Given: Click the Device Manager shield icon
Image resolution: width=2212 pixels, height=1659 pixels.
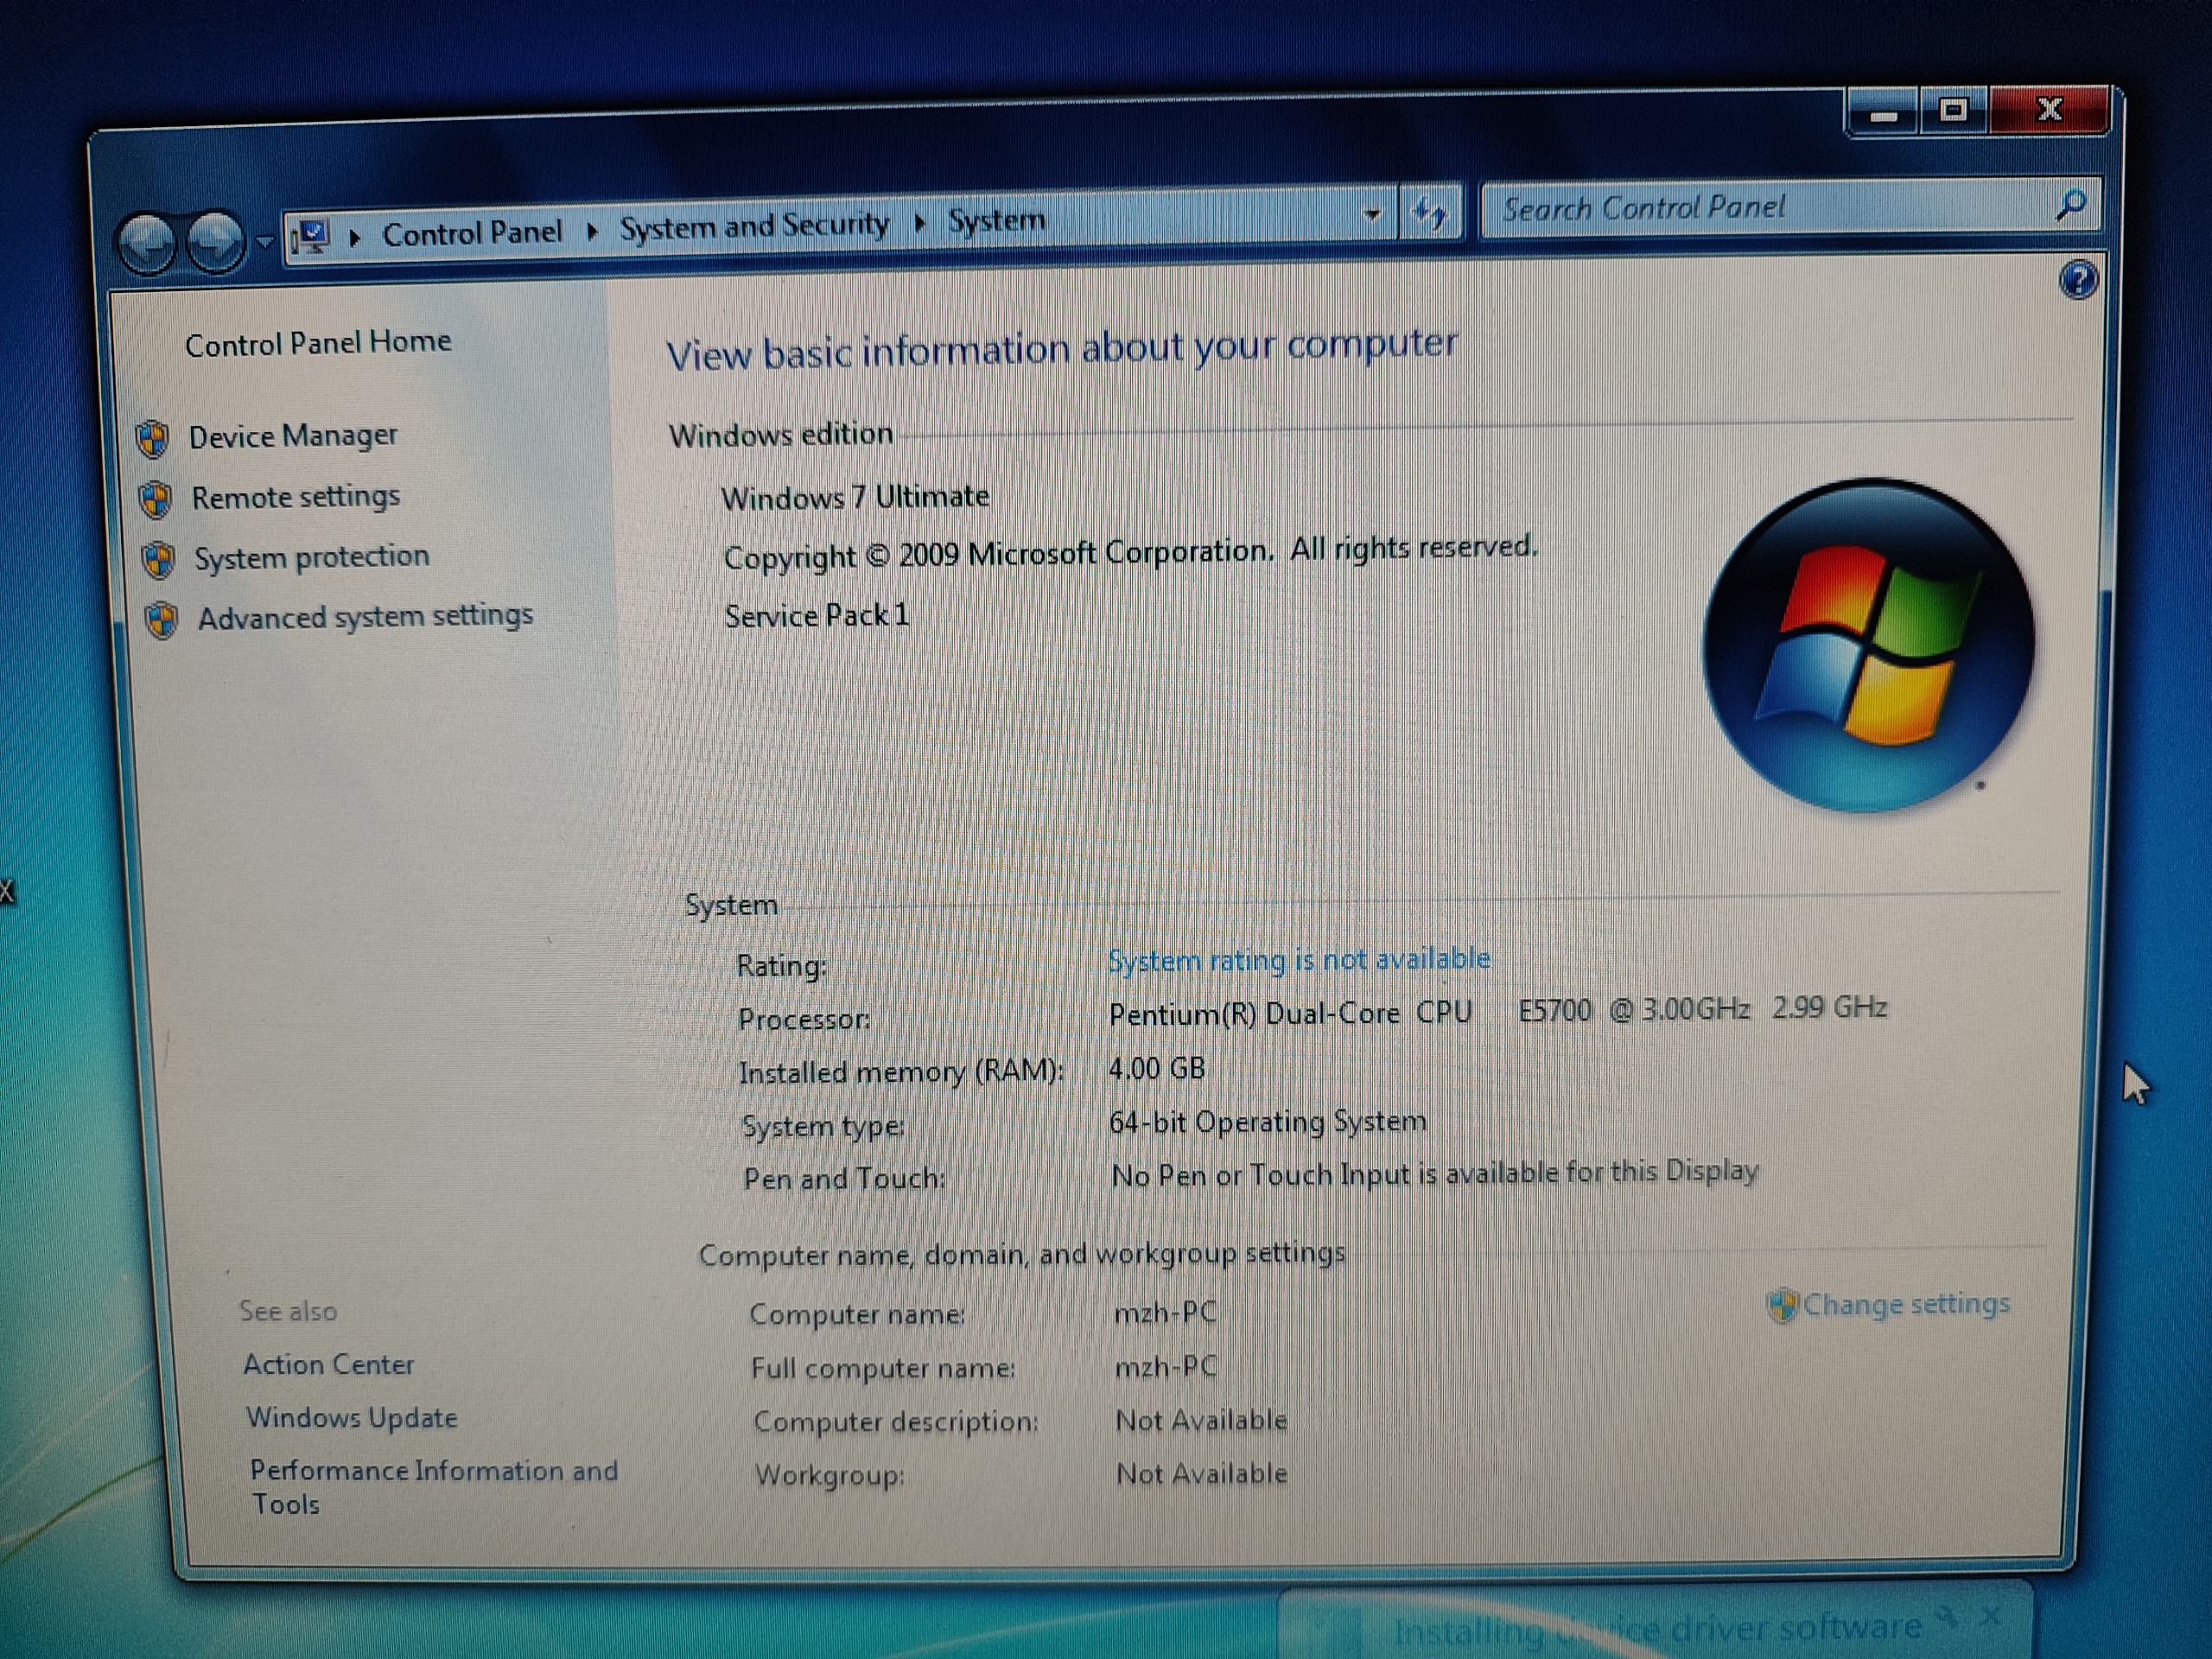Looking at the screenshot, I should [152, 439].
